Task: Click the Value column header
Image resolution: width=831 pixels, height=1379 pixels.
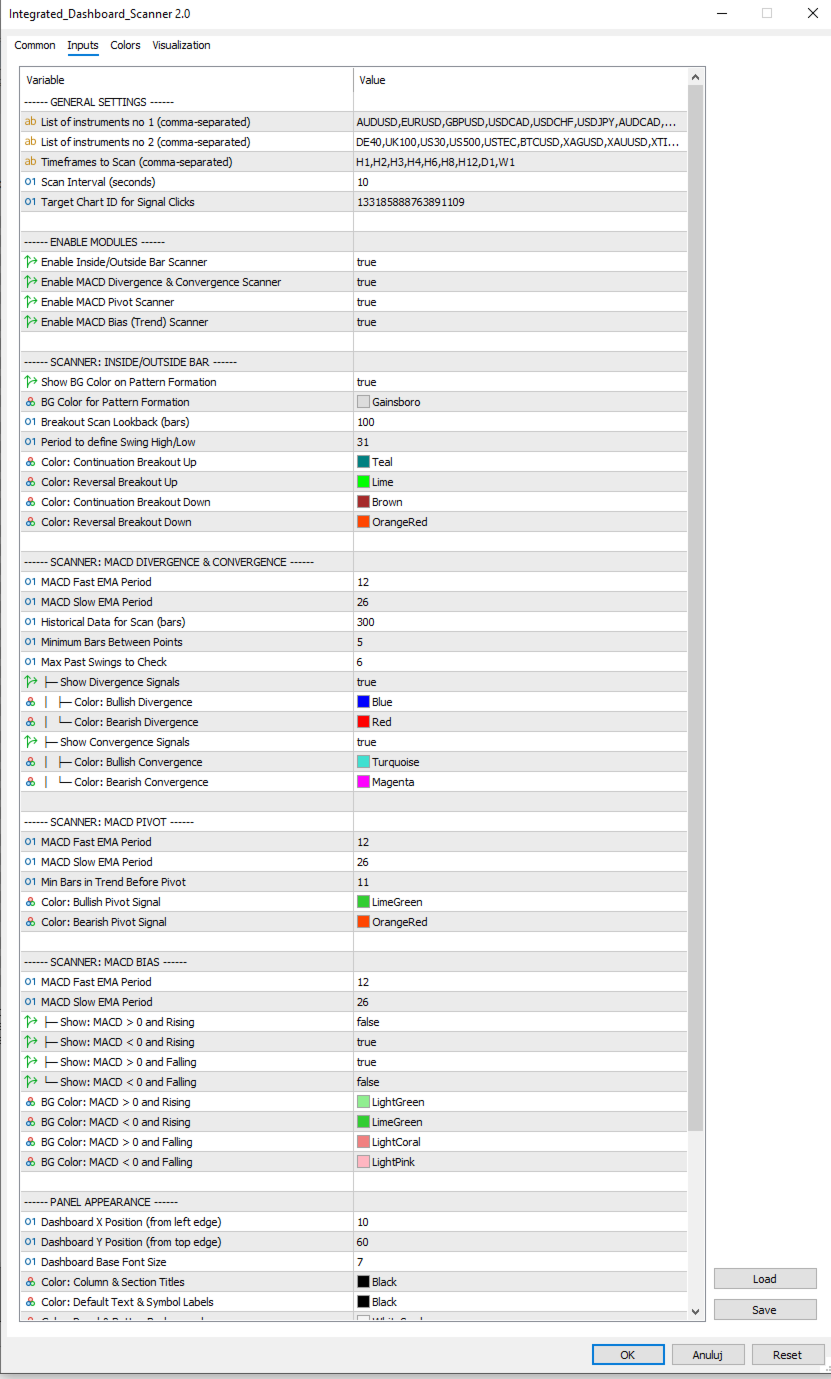Action: click(521, 80)
